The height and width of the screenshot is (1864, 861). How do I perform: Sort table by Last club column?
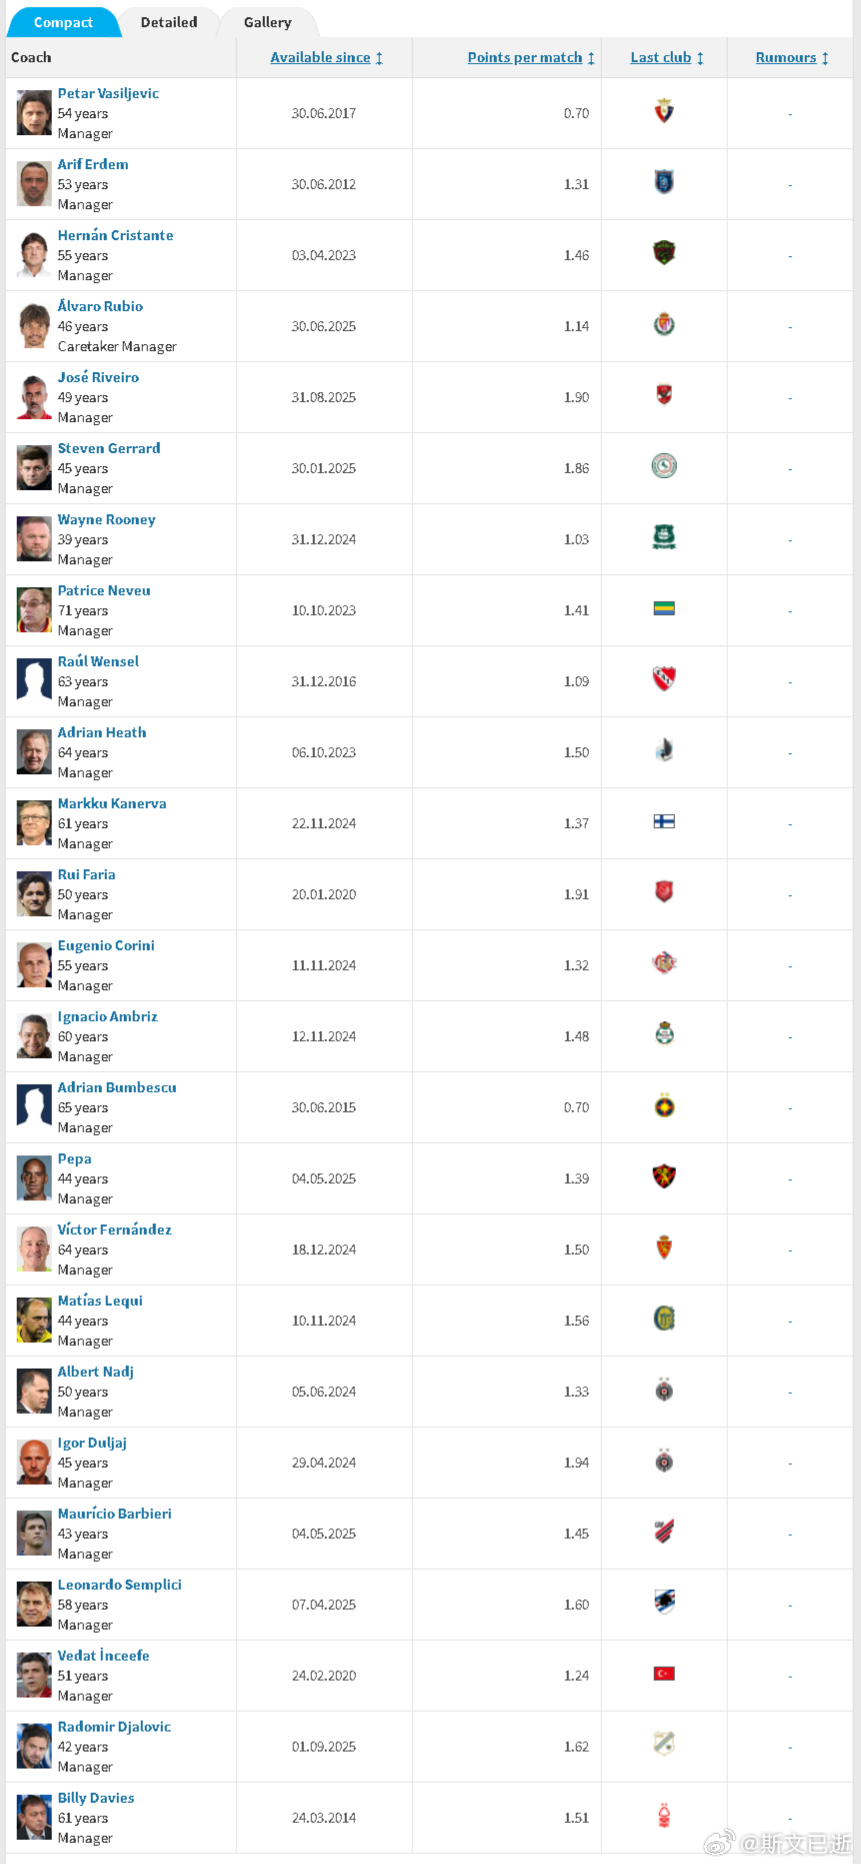click(667, 58)
